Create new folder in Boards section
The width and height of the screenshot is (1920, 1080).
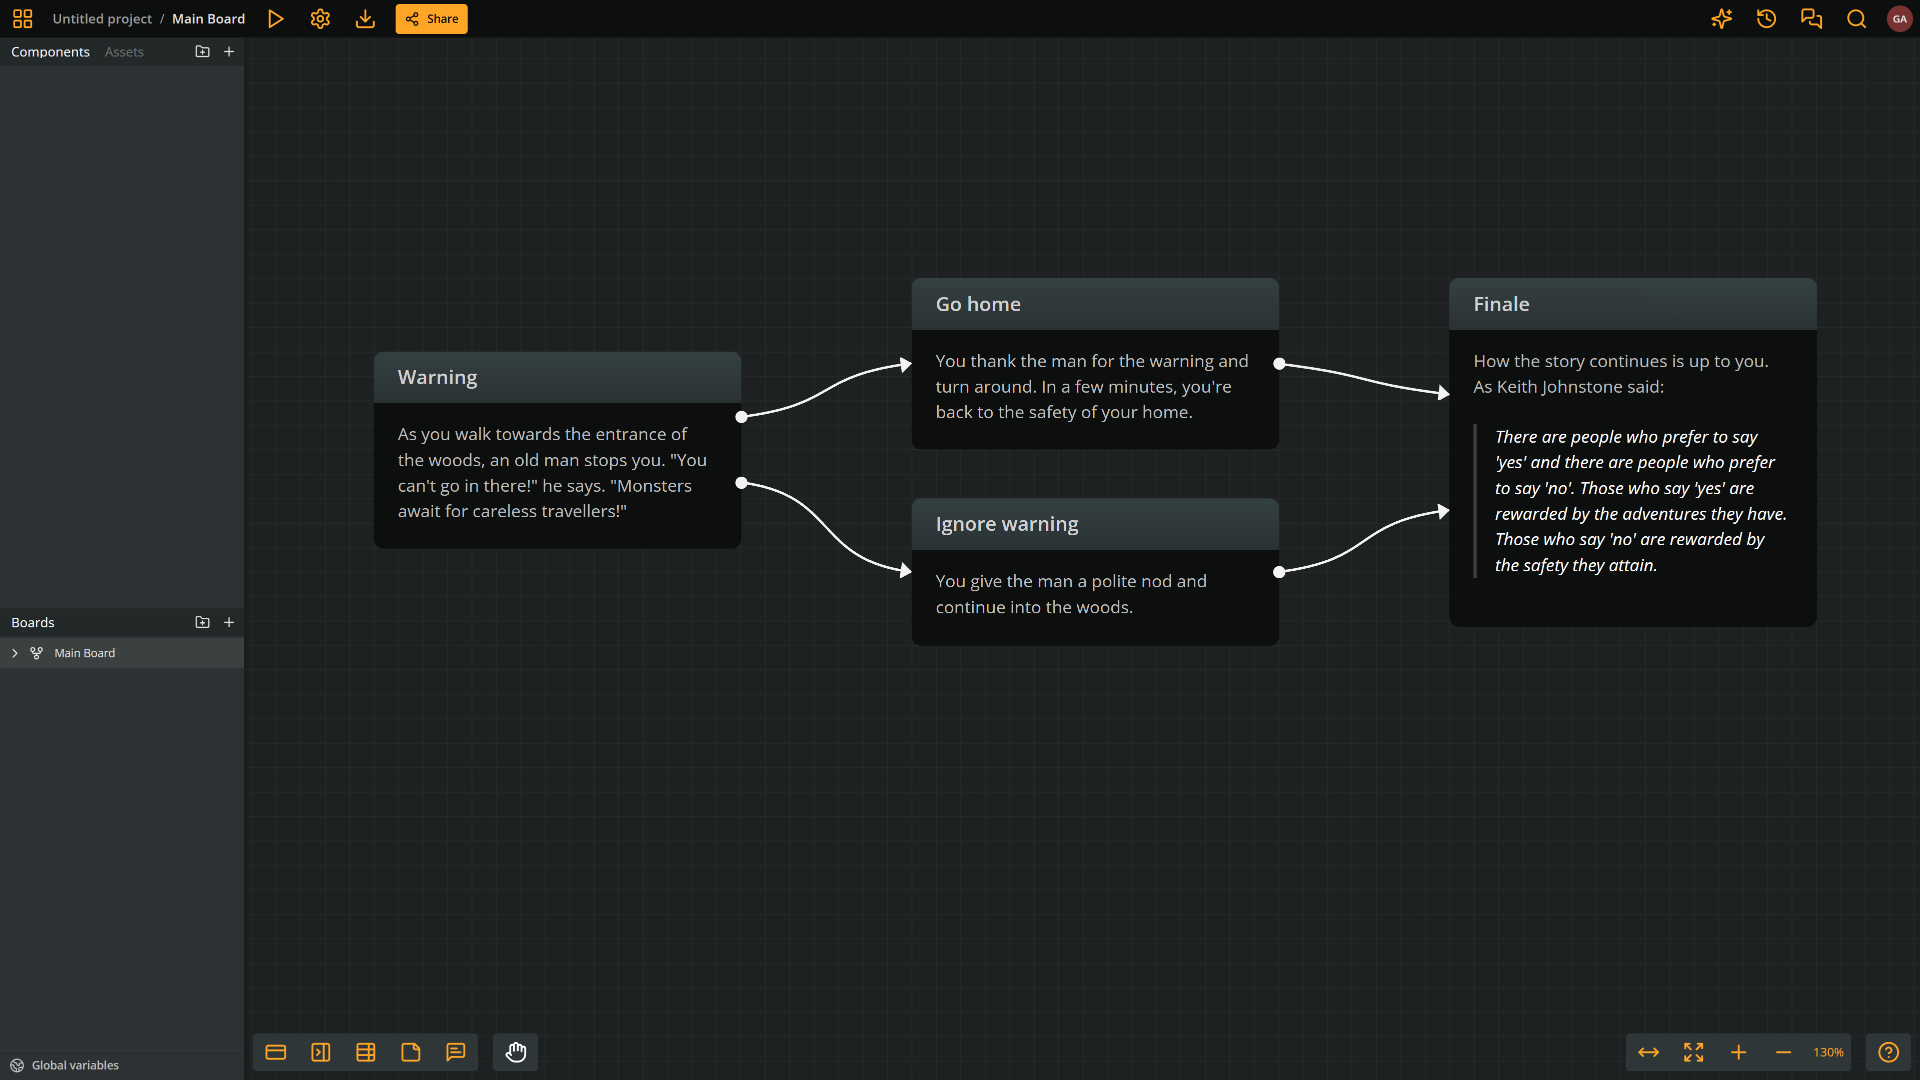pyautogui.click(x=202, y=622)
